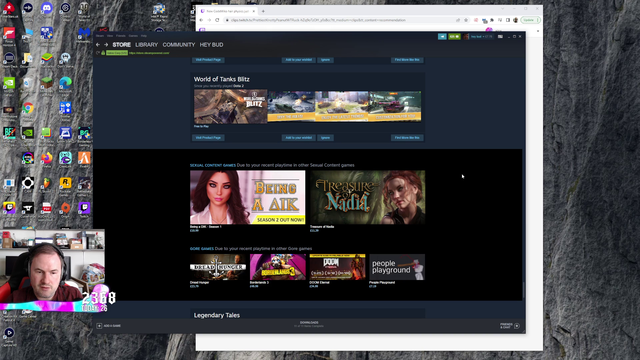Viewport: 640px width, 360px height.
Task: Open the Rockstar Games Launcher shortcut
Action: 65,182
